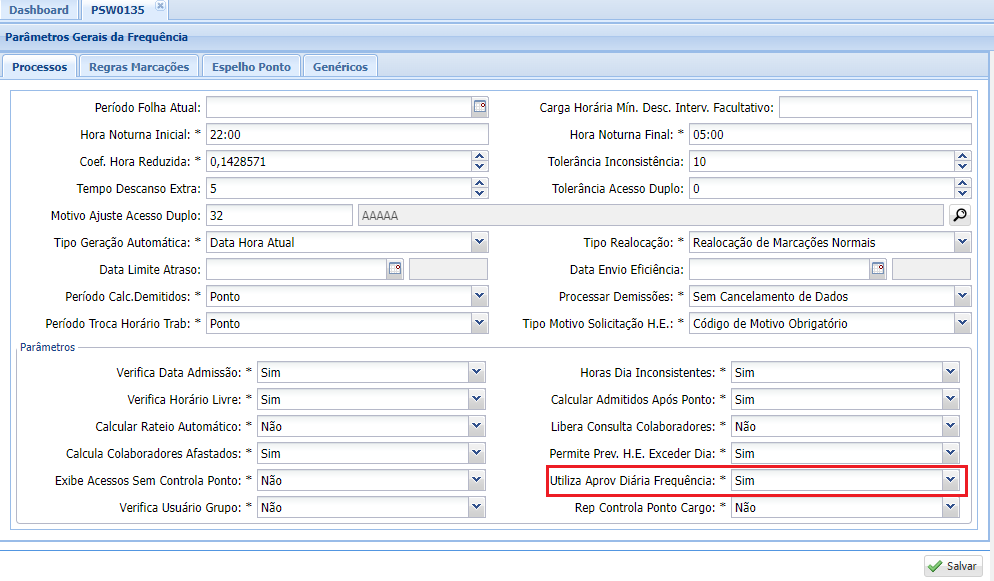The height and width of the screenshot is (581, 994).
Task: Open Tipo Motivo Solicitação H.E. dropdown
Action: pos(963,323)
